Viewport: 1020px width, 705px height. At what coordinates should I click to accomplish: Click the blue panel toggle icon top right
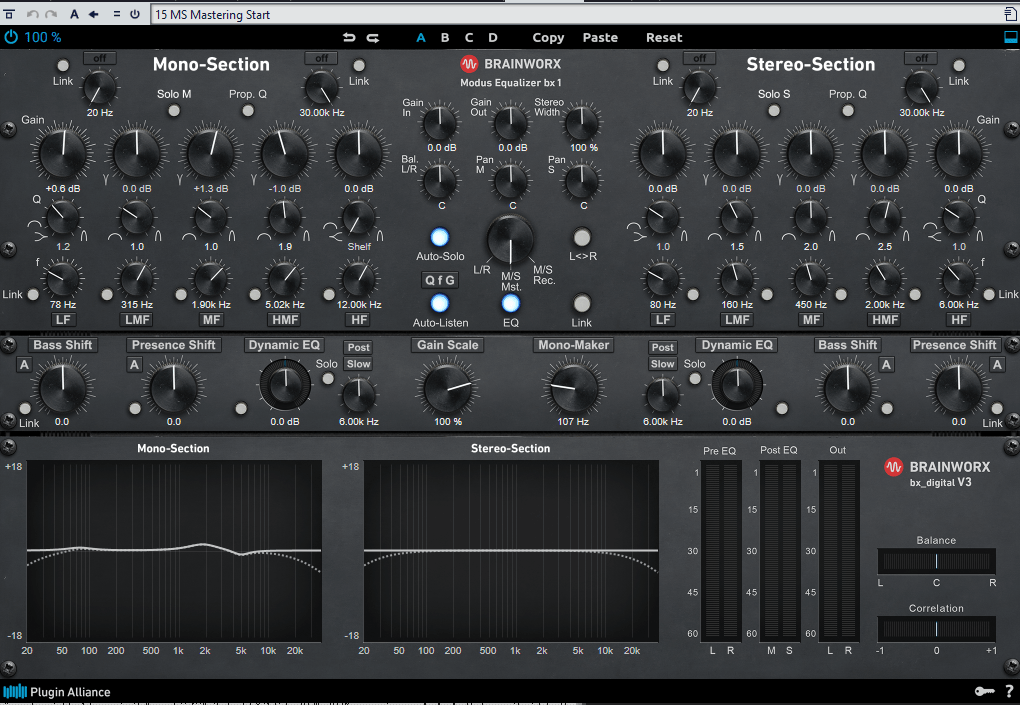[1009, 37]
